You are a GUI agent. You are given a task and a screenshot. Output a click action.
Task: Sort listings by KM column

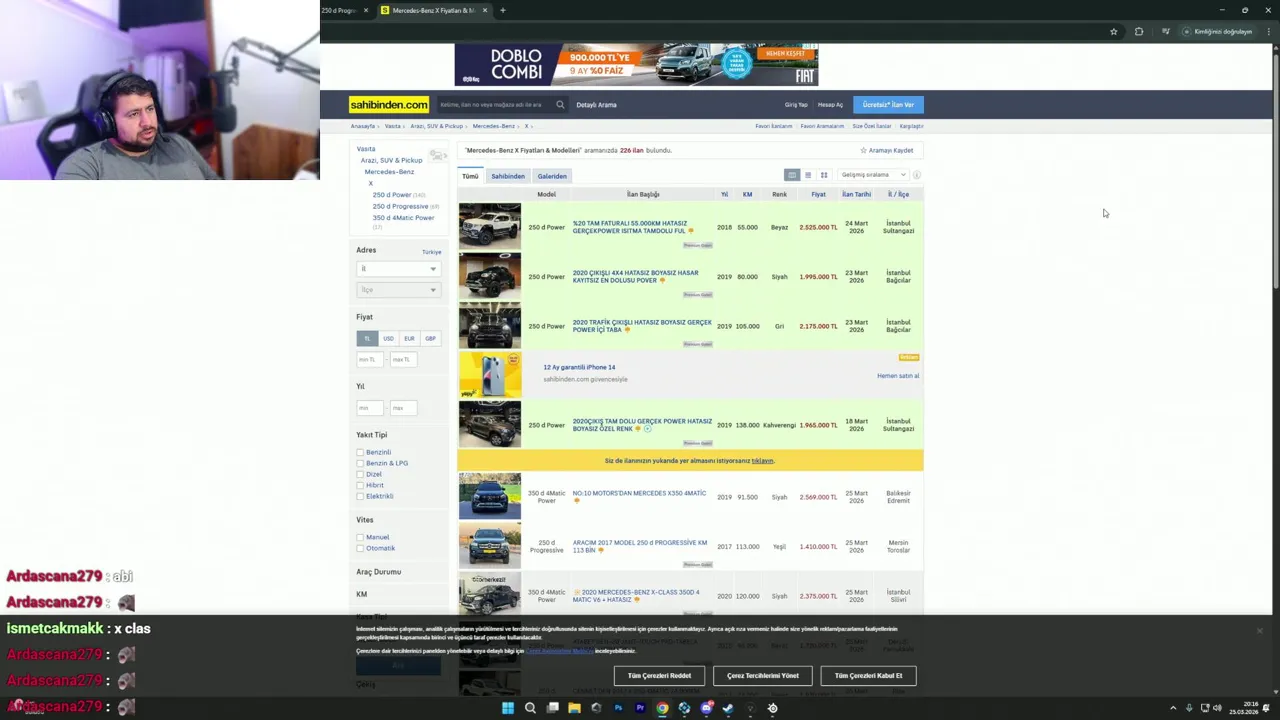tap(747, 194)
